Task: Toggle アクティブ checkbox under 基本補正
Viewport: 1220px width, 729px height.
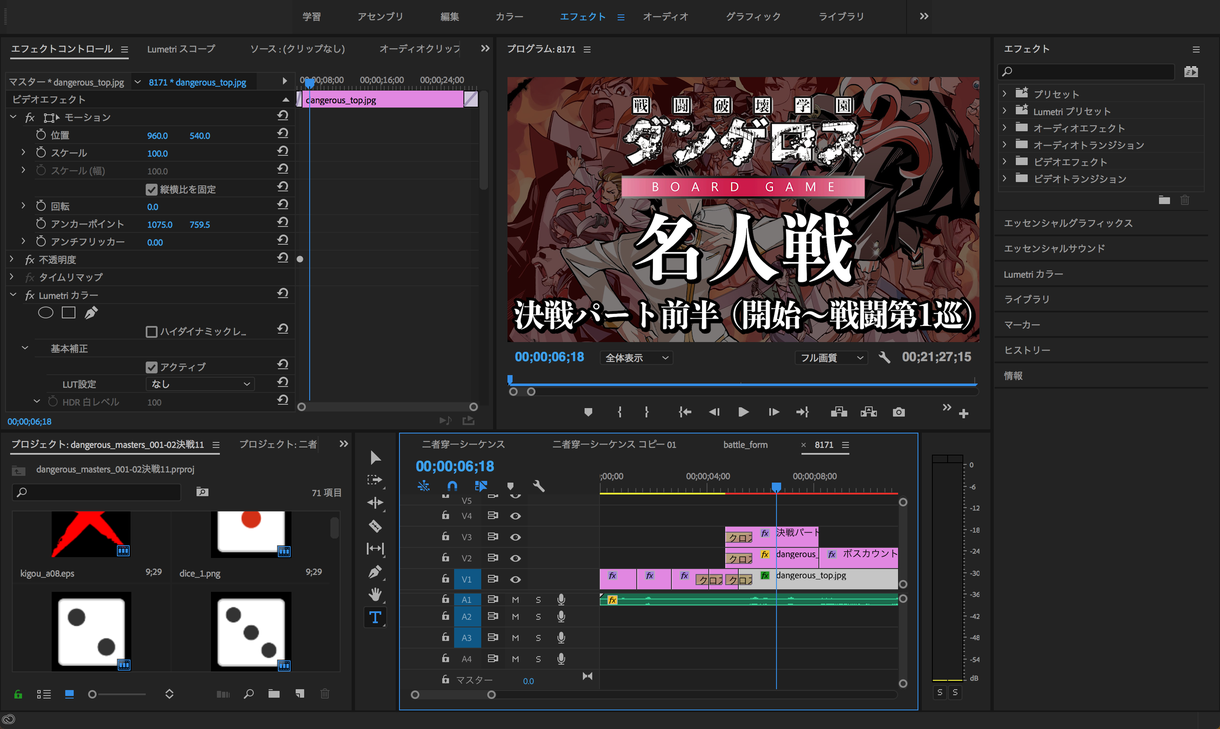Action: point(152,367)
